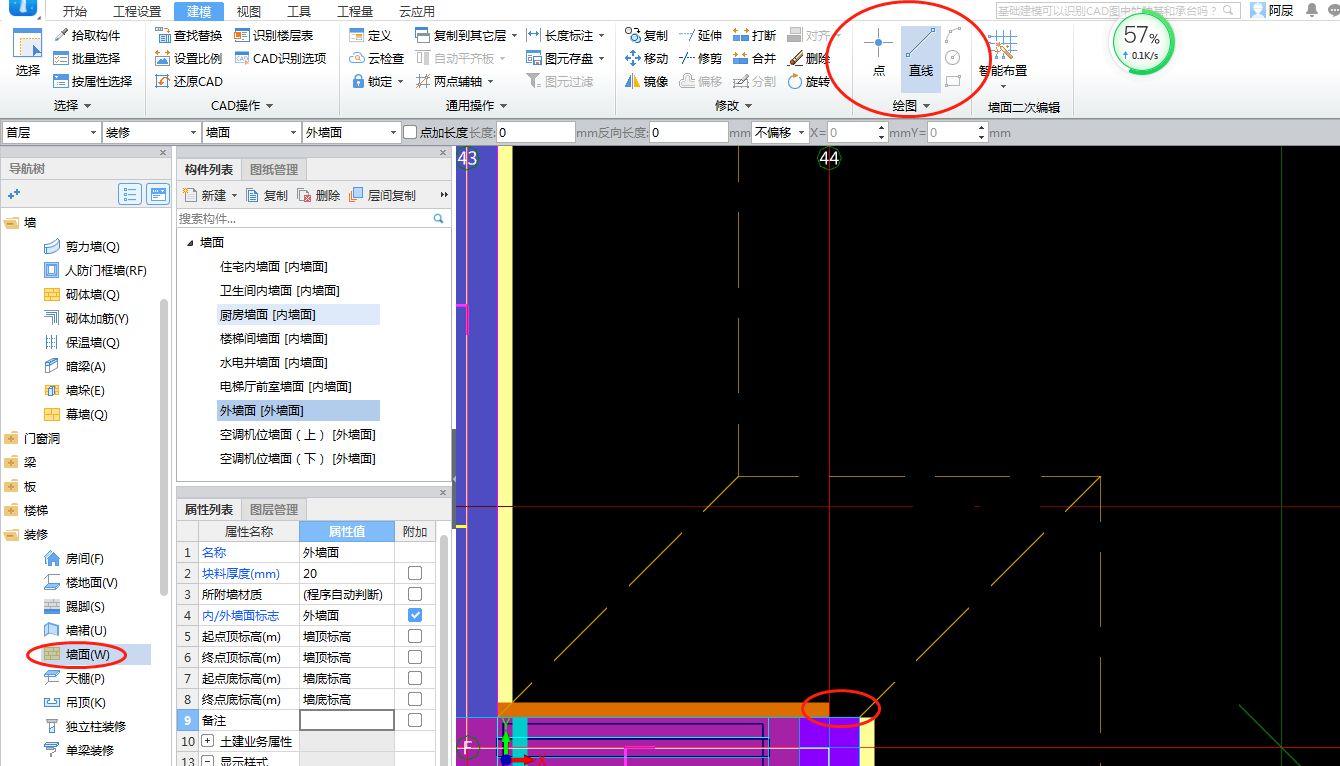This screenshot has height=766, width=1340.
Task: Switch to the 图层管理 tab
Action: tap(273, 509)
